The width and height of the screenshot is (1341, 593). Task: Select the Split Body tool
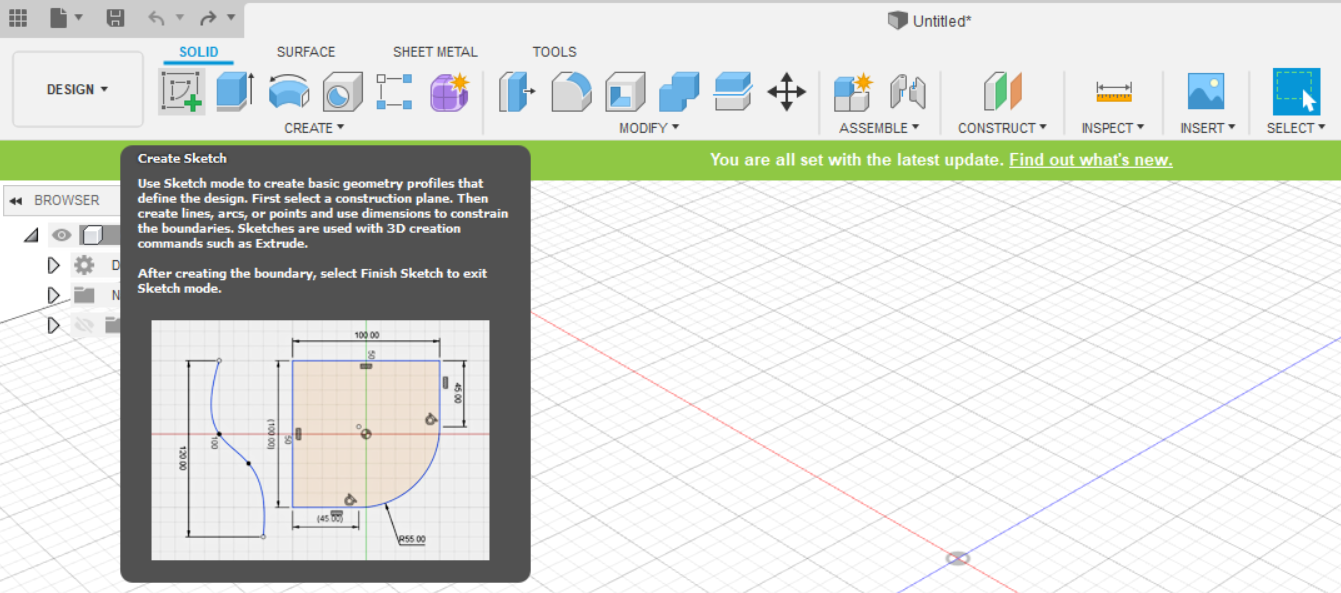733,91
